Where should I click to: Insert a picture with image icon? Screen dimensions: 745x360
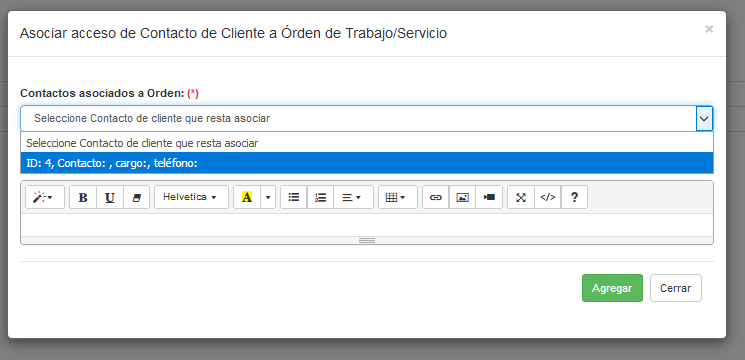tap(462, 197)
